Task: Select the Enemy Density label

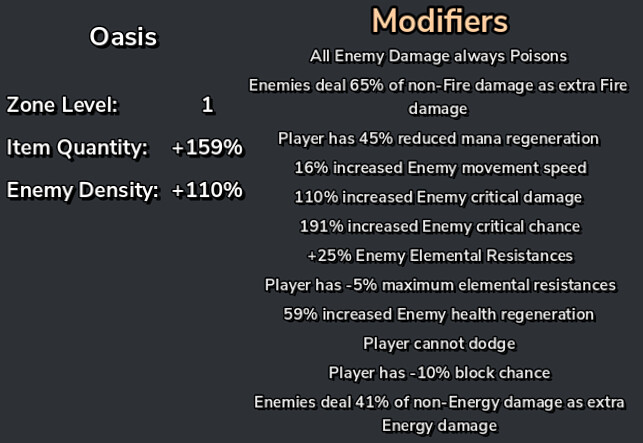Action: [x=83, y=190]
